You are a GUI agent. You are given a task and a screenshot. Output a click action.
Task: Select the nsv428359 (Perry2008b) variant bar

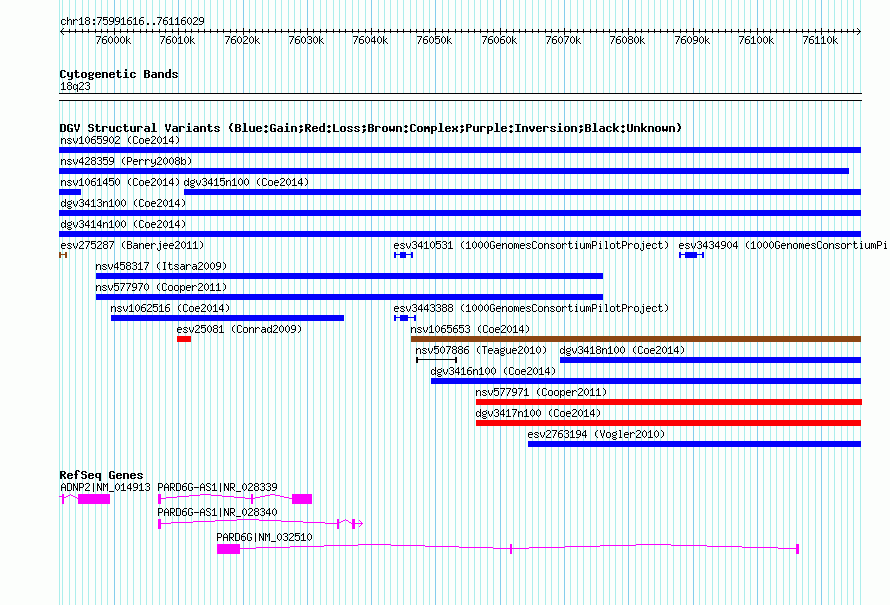454,171
